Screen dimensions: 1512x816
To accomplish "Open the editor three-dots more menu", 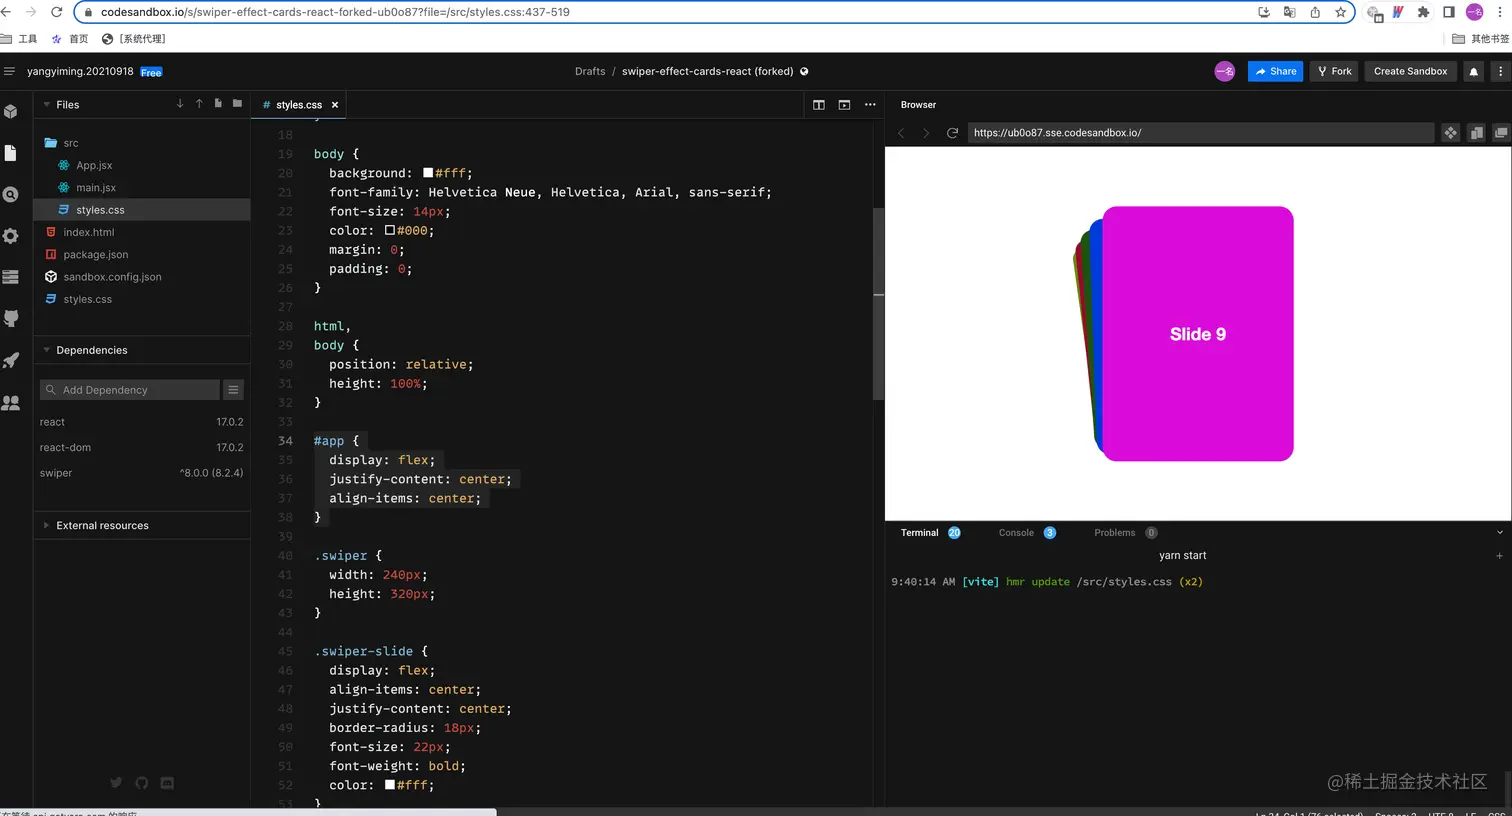I will point(870,105).
